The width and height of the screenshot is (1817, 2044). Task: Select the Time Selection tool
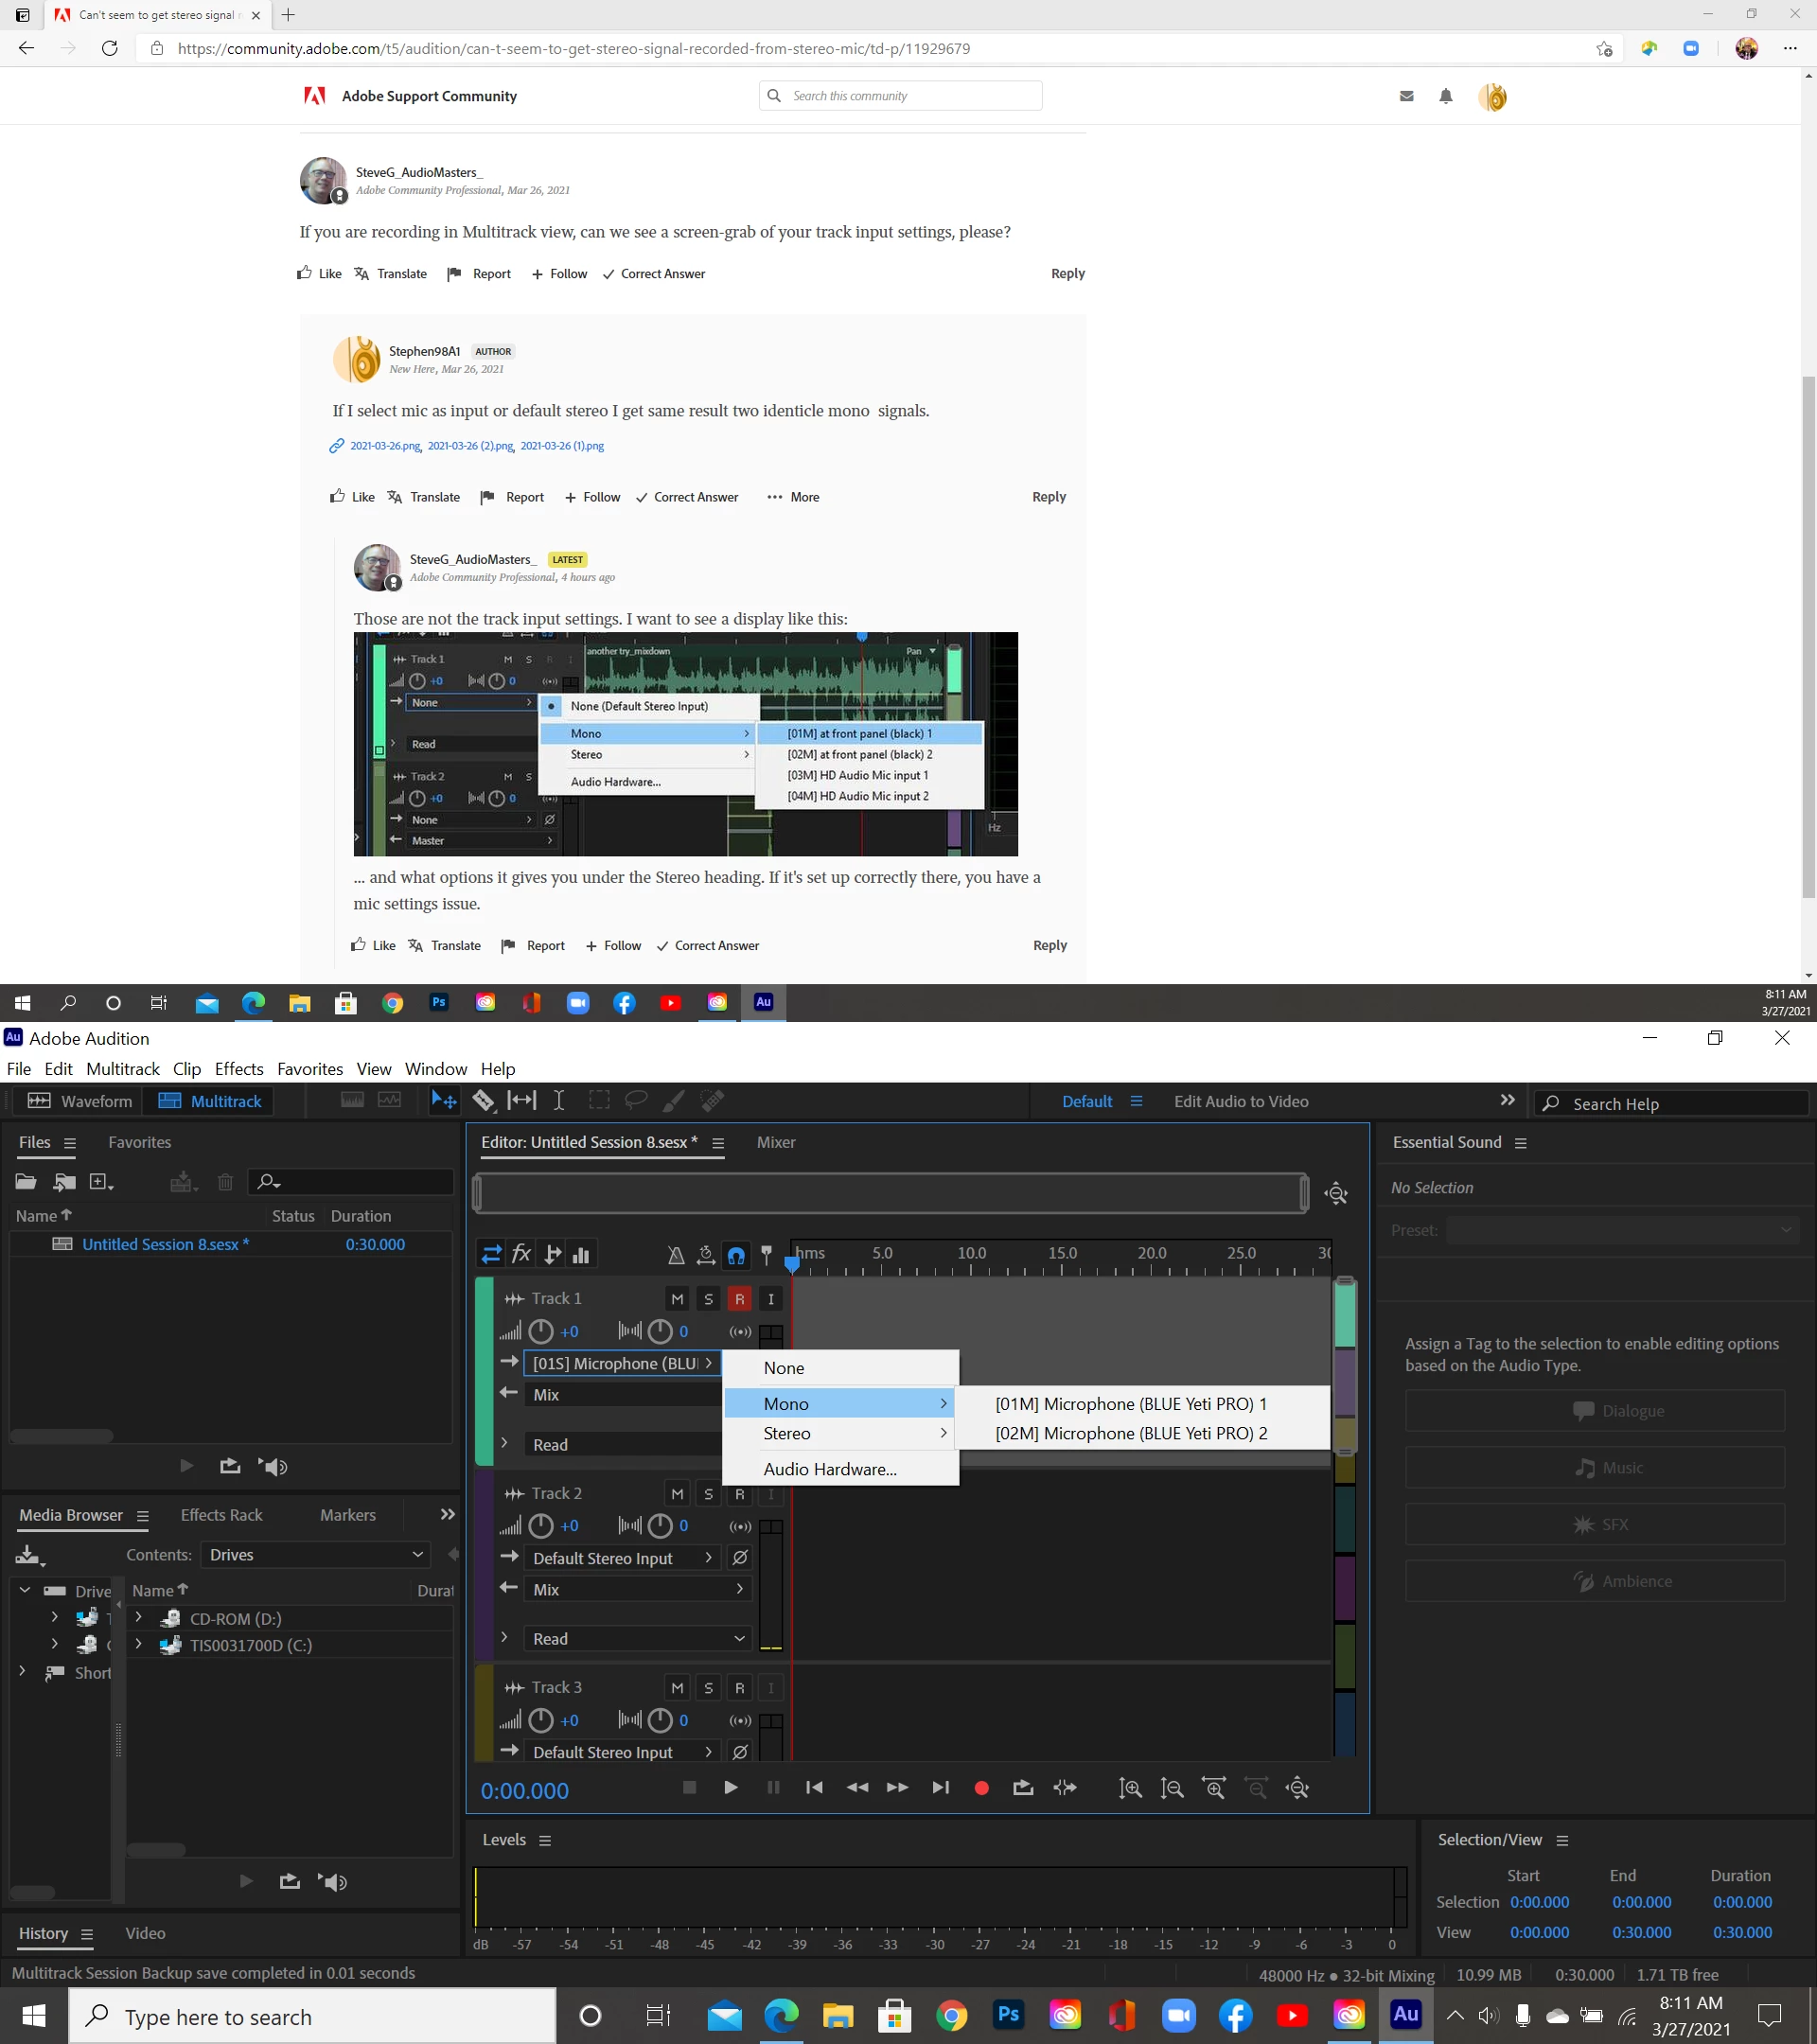point(559,1101)
